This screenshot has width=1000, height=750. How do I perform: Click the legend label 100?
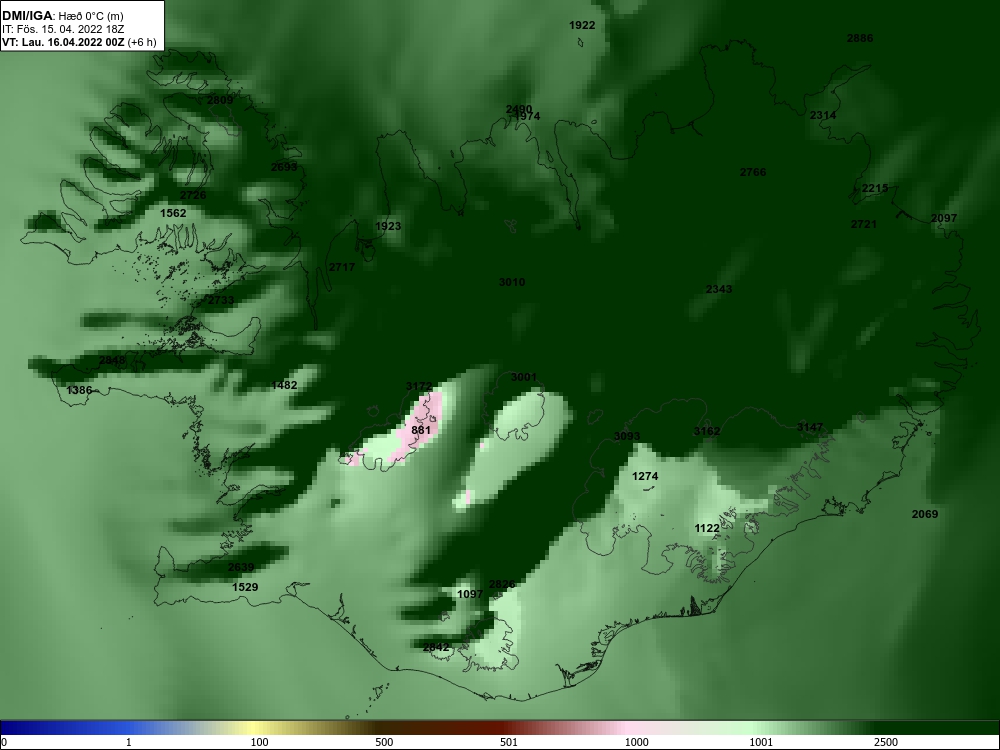[x=259, y=742]
